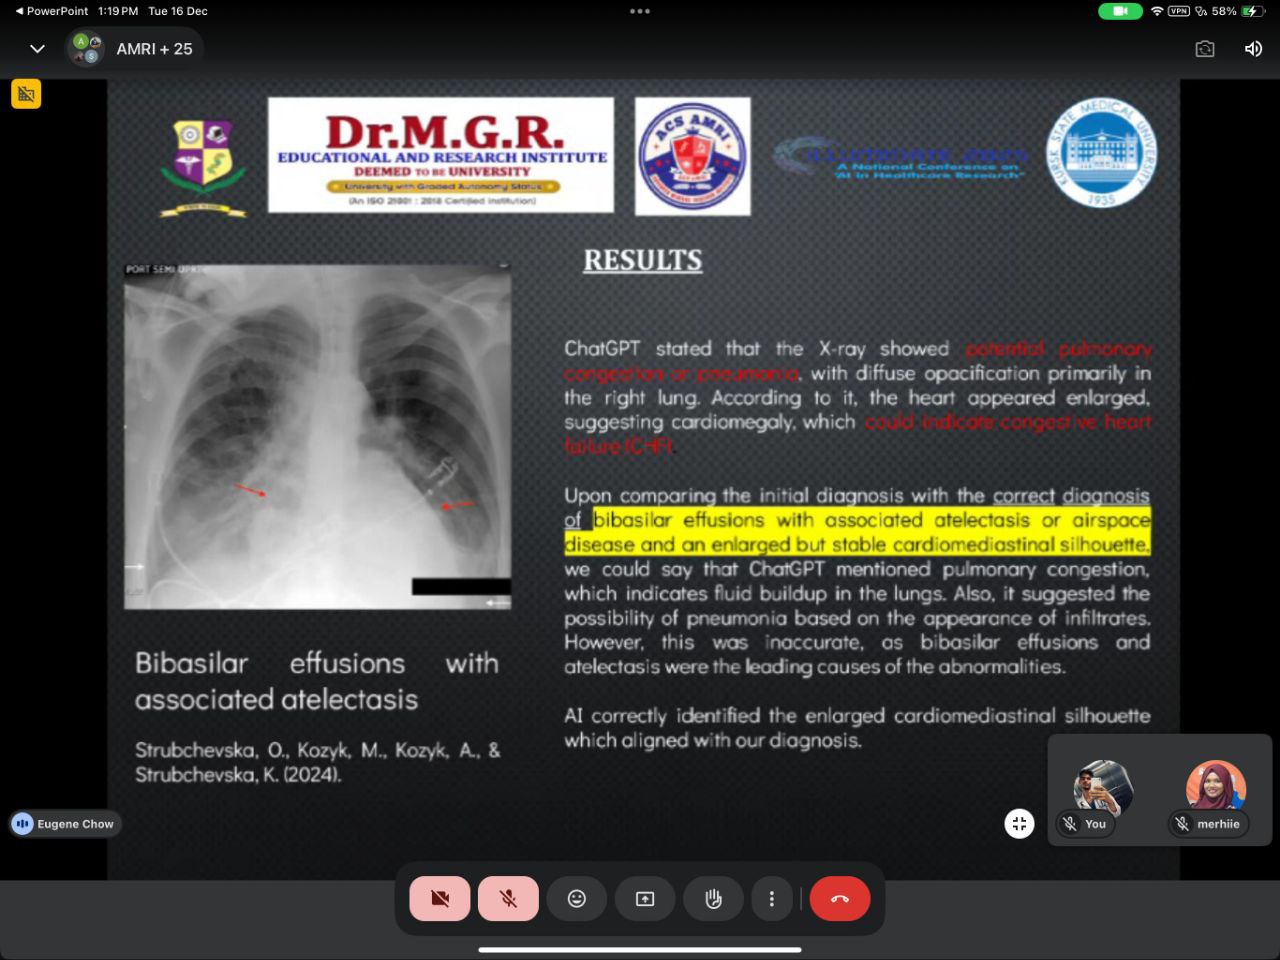The height and width of the screenshot is (960, 1280).
Task: Open the speaker audio output icon
Action: 1253,49
